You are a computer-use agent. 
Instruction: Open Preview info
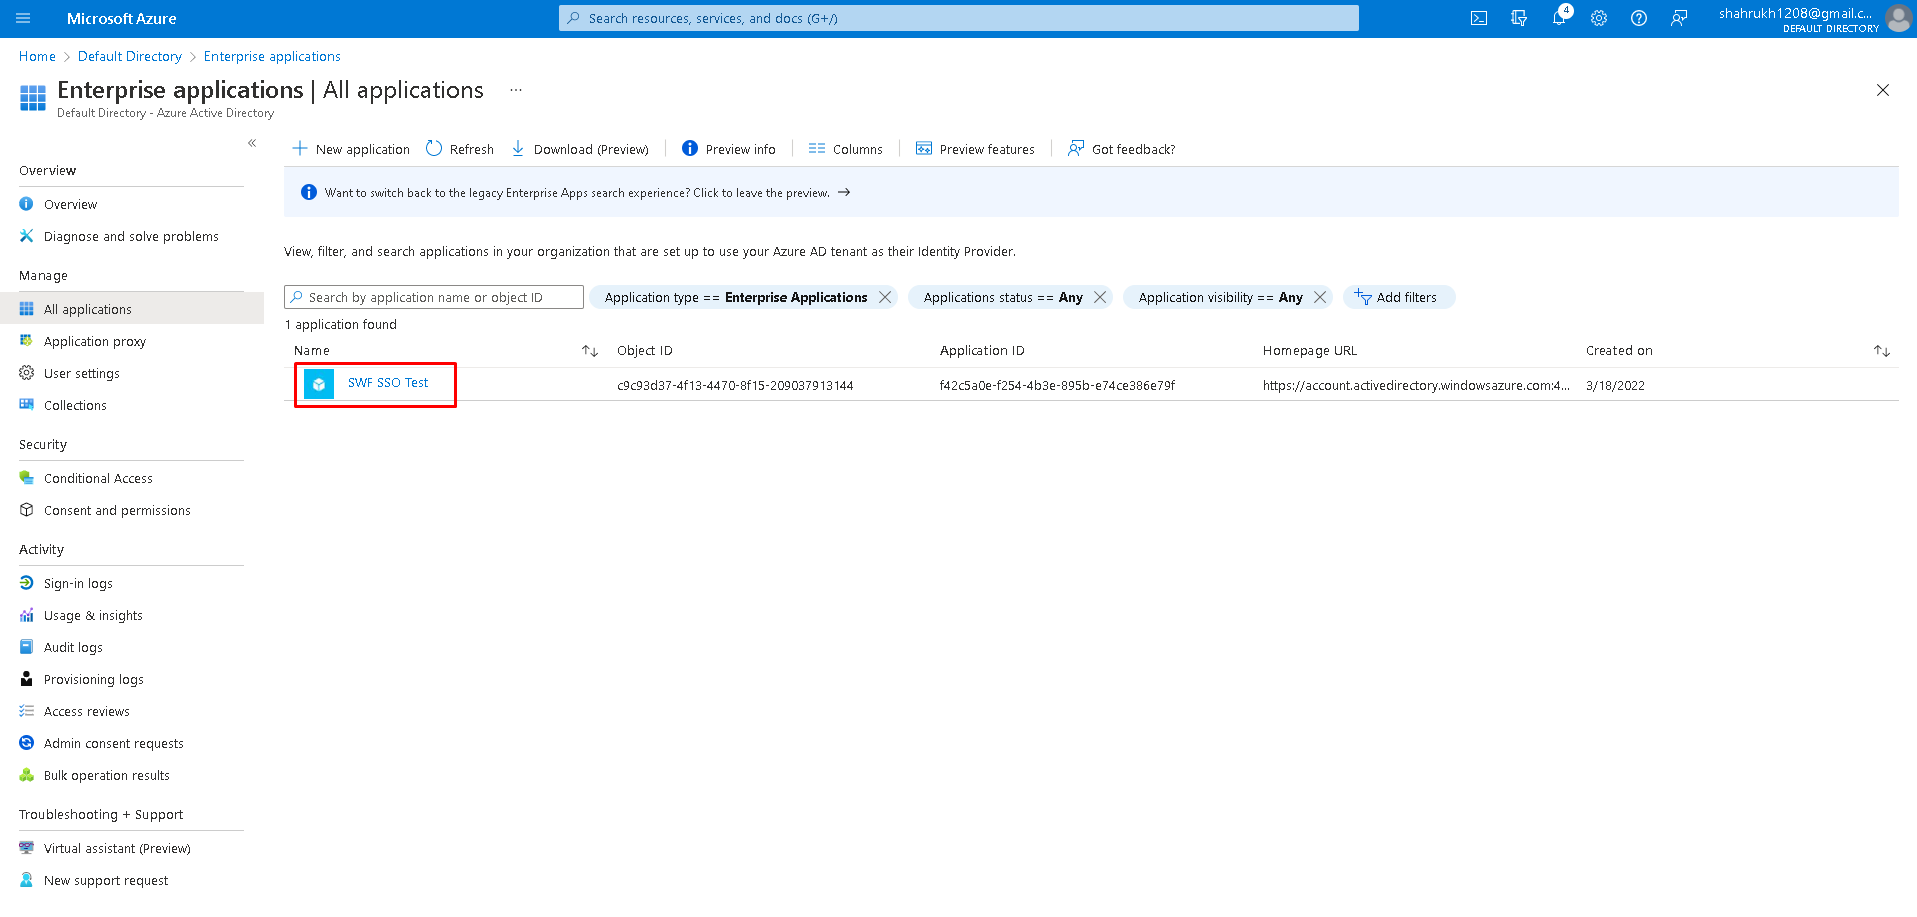tap(729, 149)
